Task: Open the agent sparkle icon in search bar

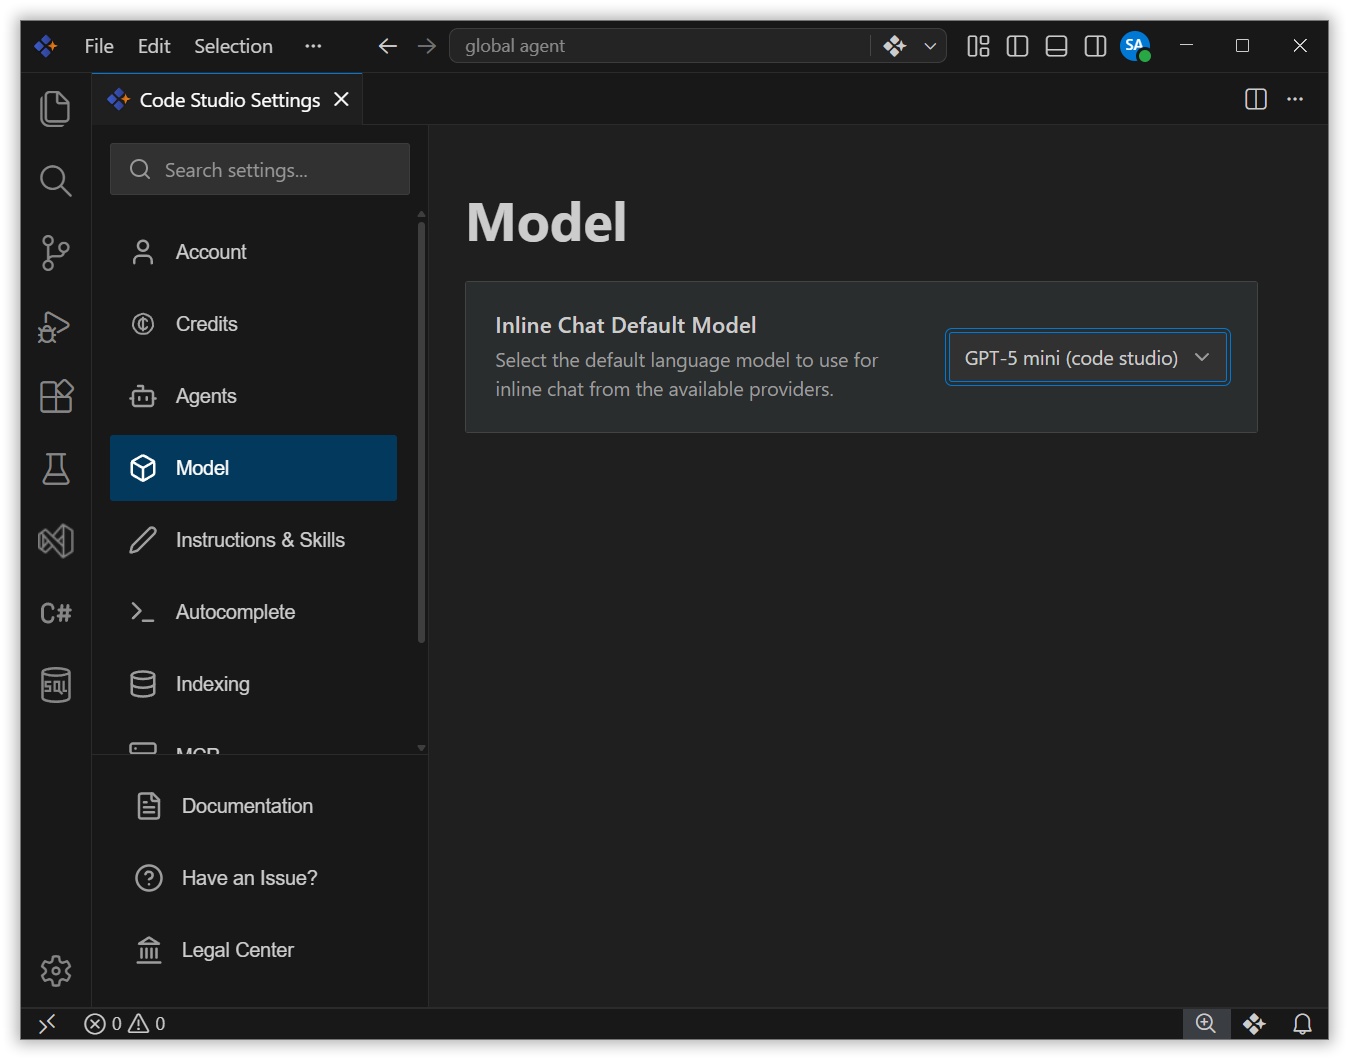Action: coord(894,46)
